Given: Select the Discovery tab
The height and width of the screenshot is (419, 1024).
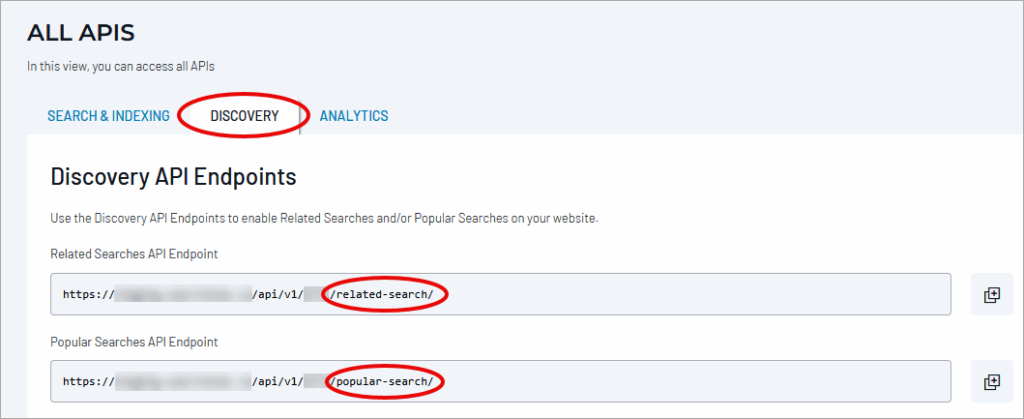Looking at the screenshot, I should tap(244, 116).
